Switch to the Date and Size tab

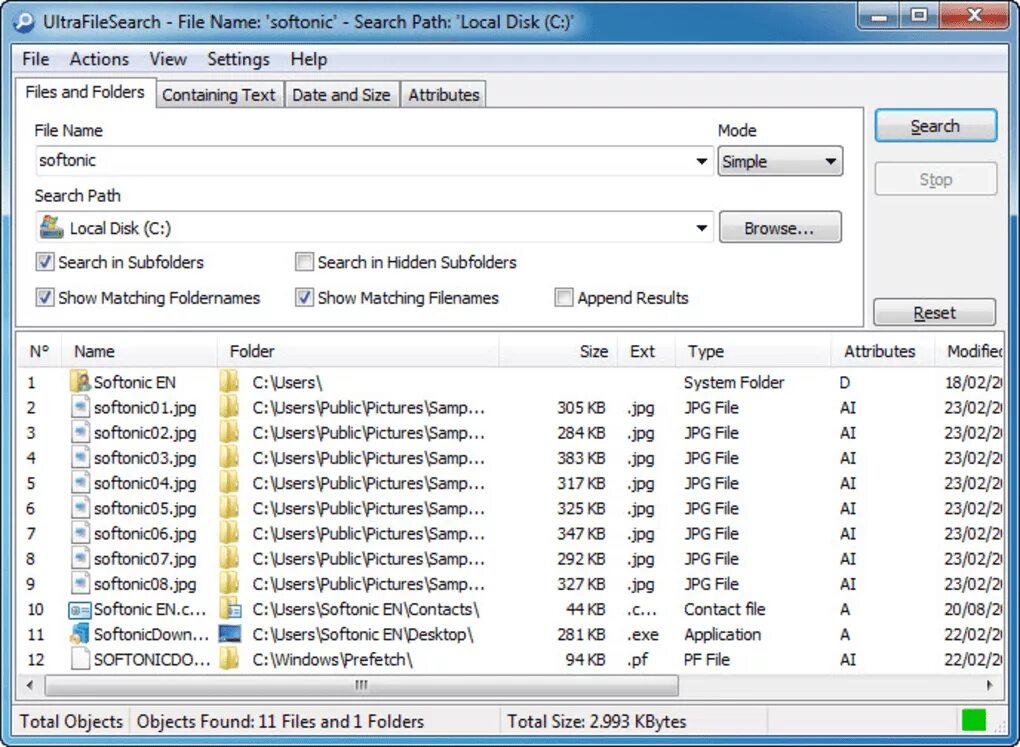click(x=341, y=95)
